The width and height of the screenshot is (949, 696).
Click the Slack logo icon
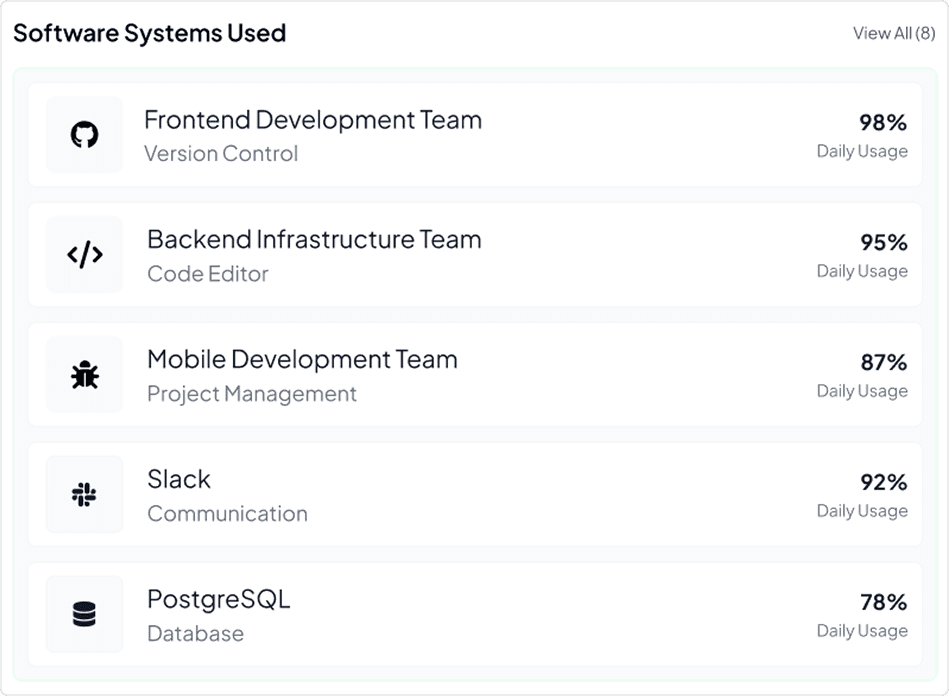85,495
